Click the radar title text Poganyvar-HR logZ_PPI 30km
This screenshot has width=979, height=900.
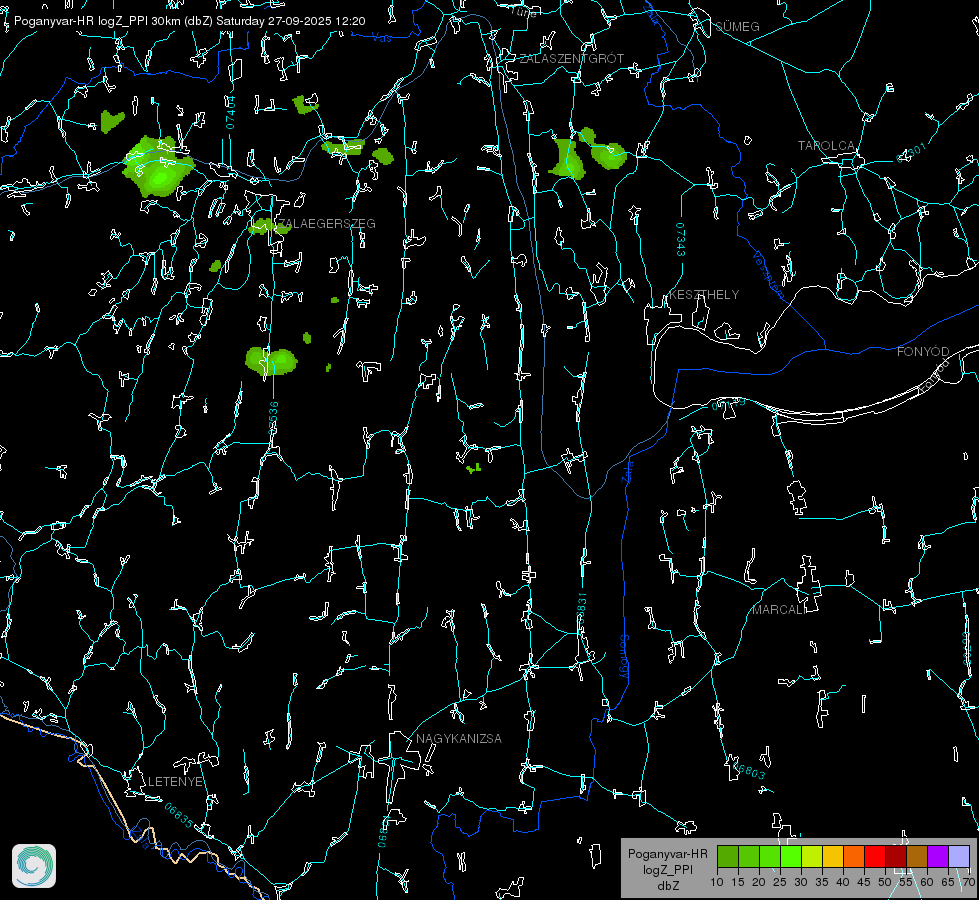pyautogui.click(x=95, y=21)
